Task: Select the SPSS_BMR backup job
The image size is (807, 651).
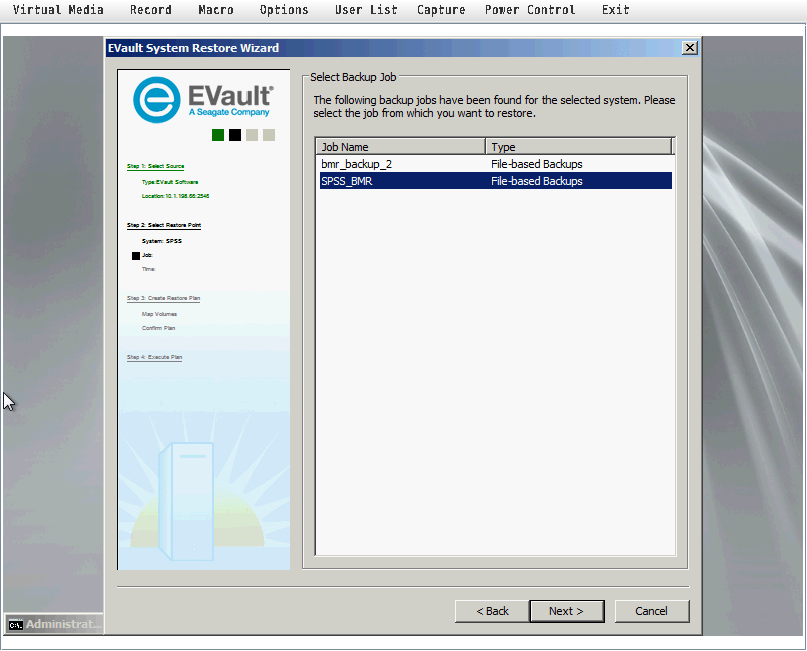Action: pos(496,181)
